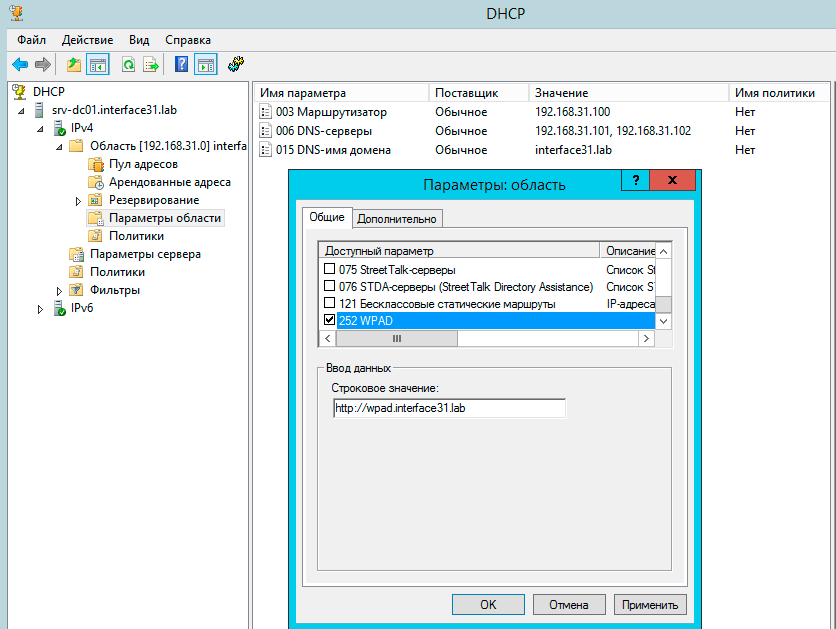Viewport: 836px width, 629px height.
Task: Open the Арендованные адреса node
Action: click(169, 182)
